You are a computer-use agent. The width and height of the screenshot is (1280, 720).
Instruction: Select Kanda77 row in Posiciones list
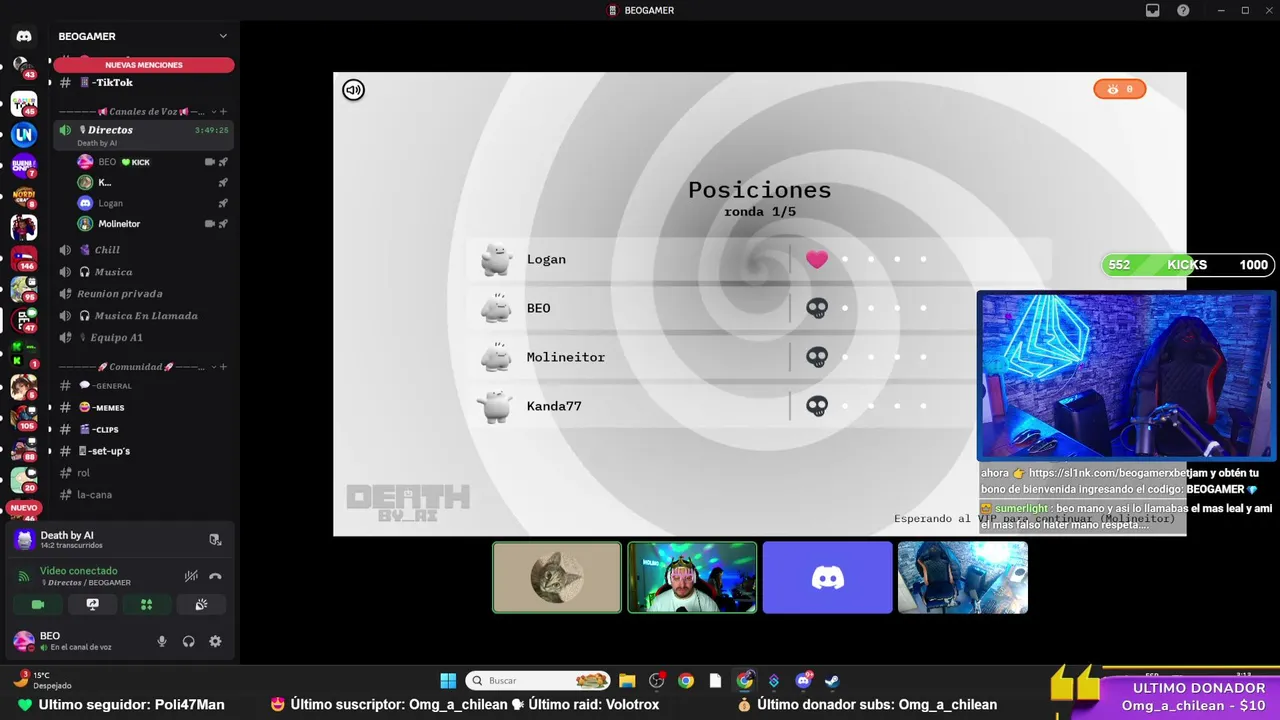pos(760,406)
